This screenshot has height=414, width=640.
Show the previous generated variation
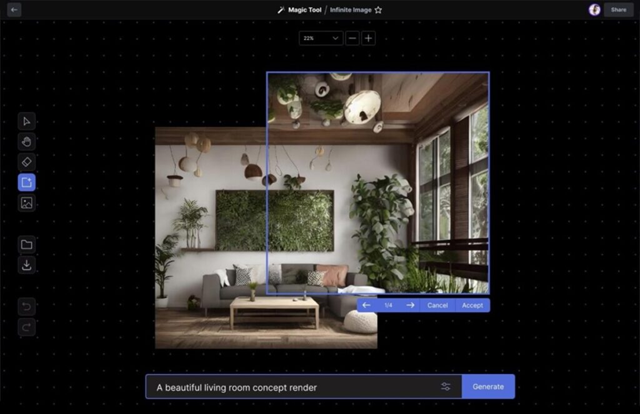[366, 305]
